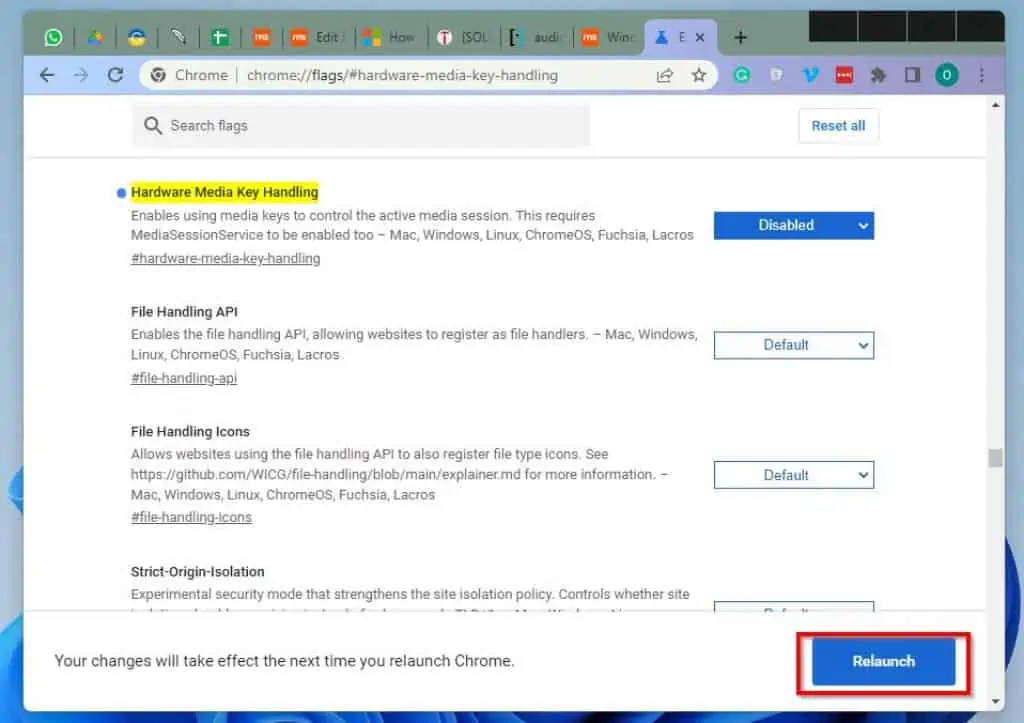Open the Default dropdown for File Handling Icons
The width and height of the screenshot is (1024, 723).
coord(793,475)
